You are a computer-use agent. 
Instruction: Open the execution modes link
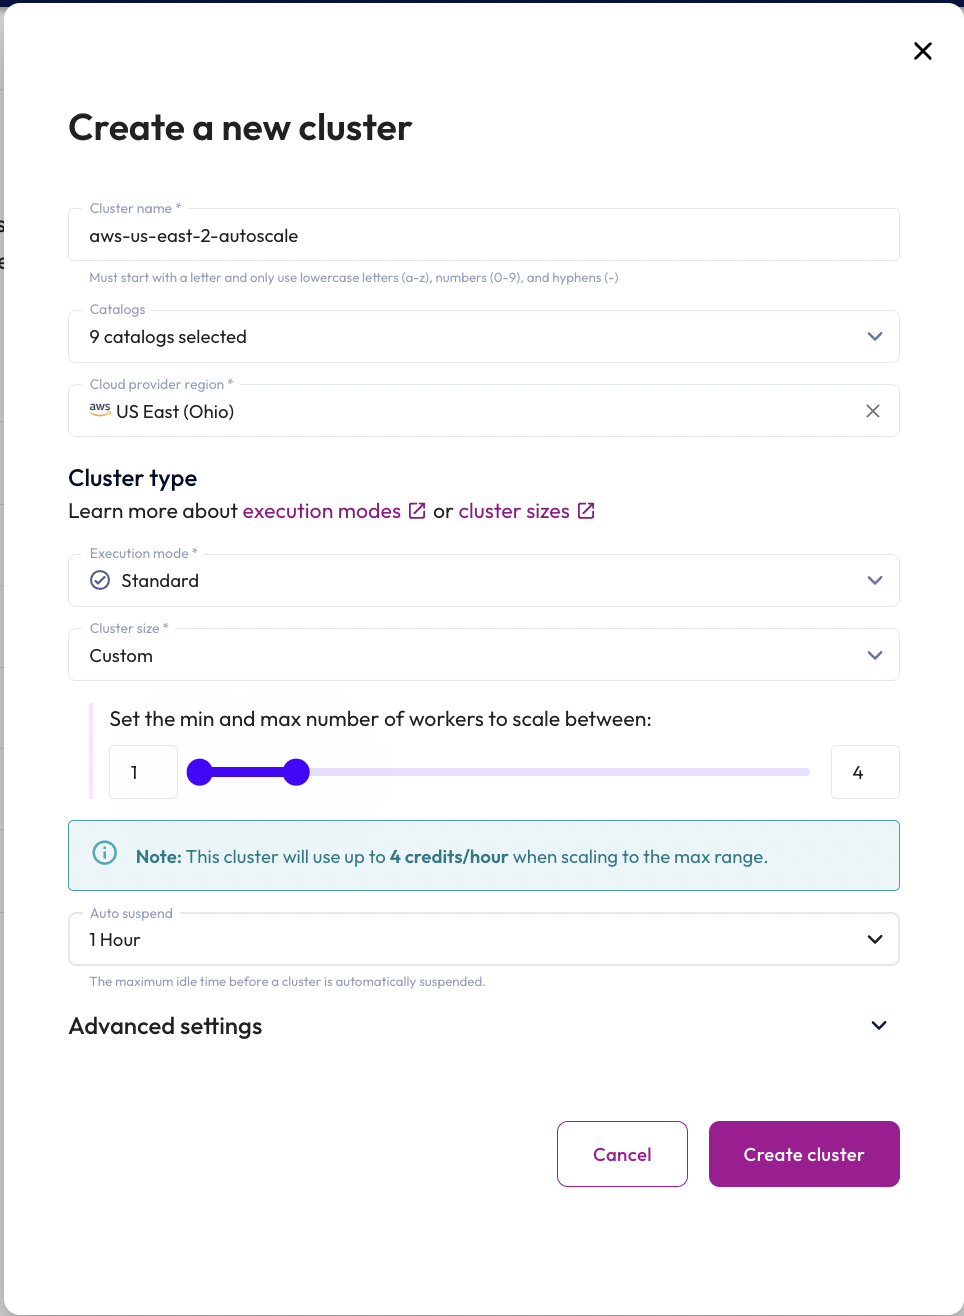point(321,511)
